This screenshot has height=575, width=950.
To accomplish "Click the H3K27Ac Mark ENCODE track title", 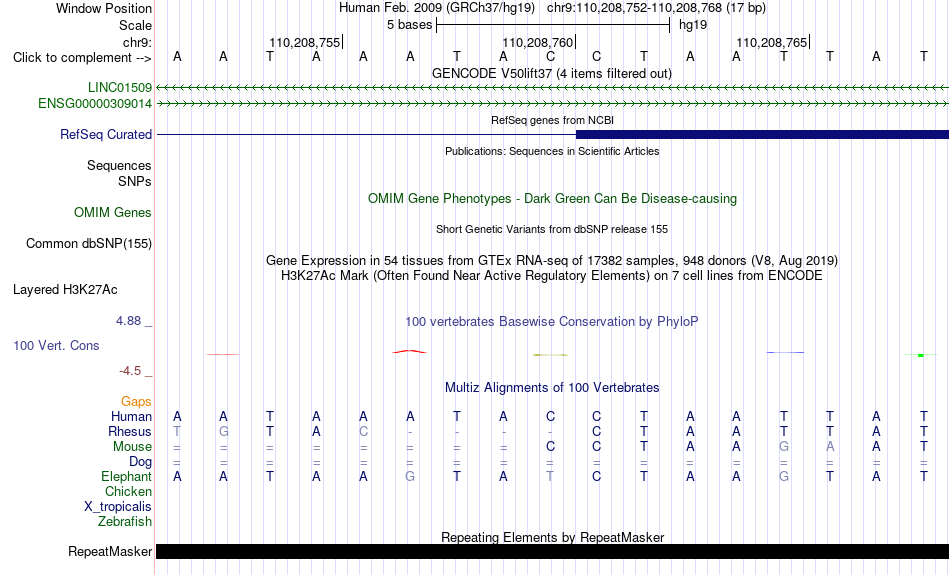I will tap(552, 276).
